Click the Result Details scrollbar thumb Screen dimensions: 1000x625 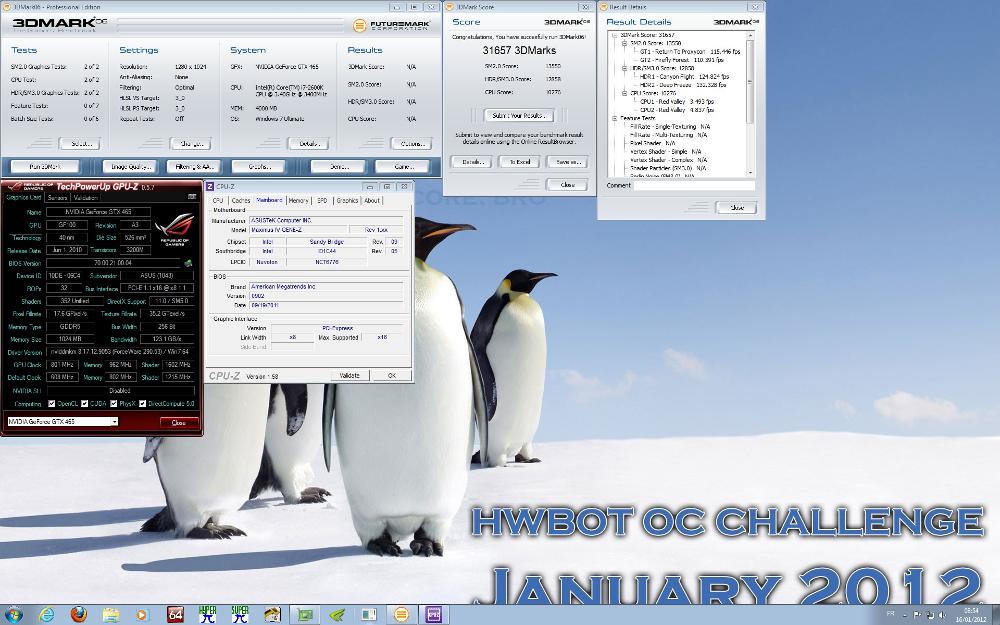click(x=750, y=82)
